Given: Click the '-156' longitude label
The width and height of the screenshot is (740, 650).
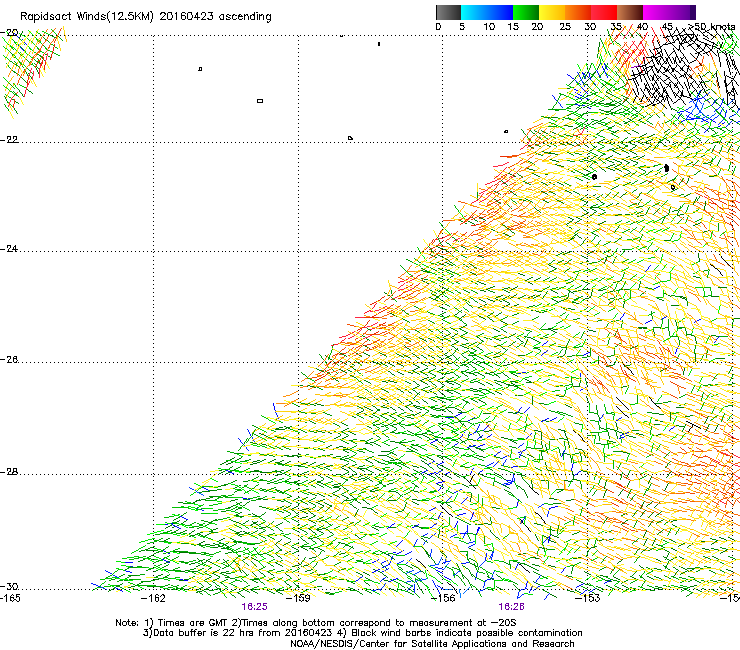Looking at the screenshot, I should [x=443, y=599].
